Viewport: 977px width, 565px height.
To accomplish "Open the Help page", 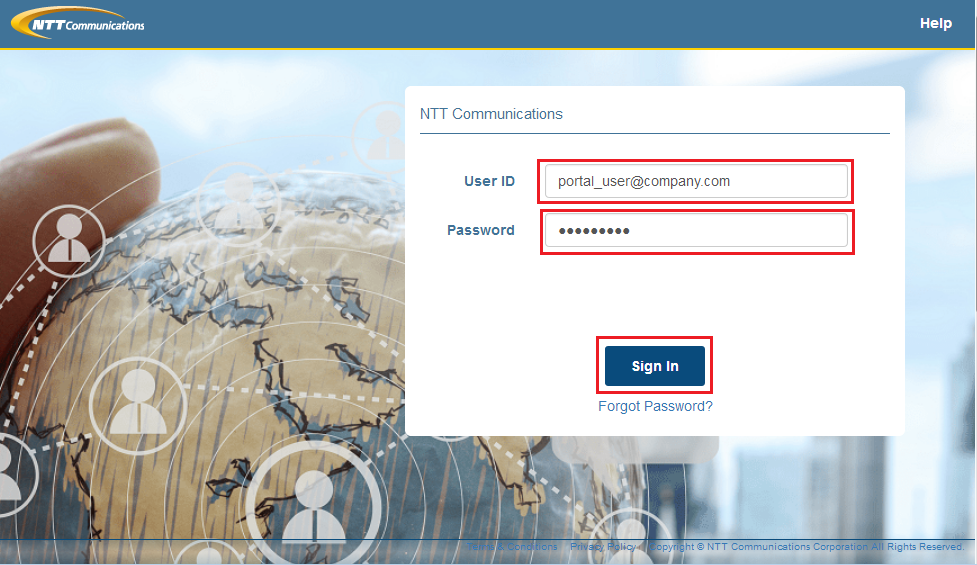I will click(935, 23).
